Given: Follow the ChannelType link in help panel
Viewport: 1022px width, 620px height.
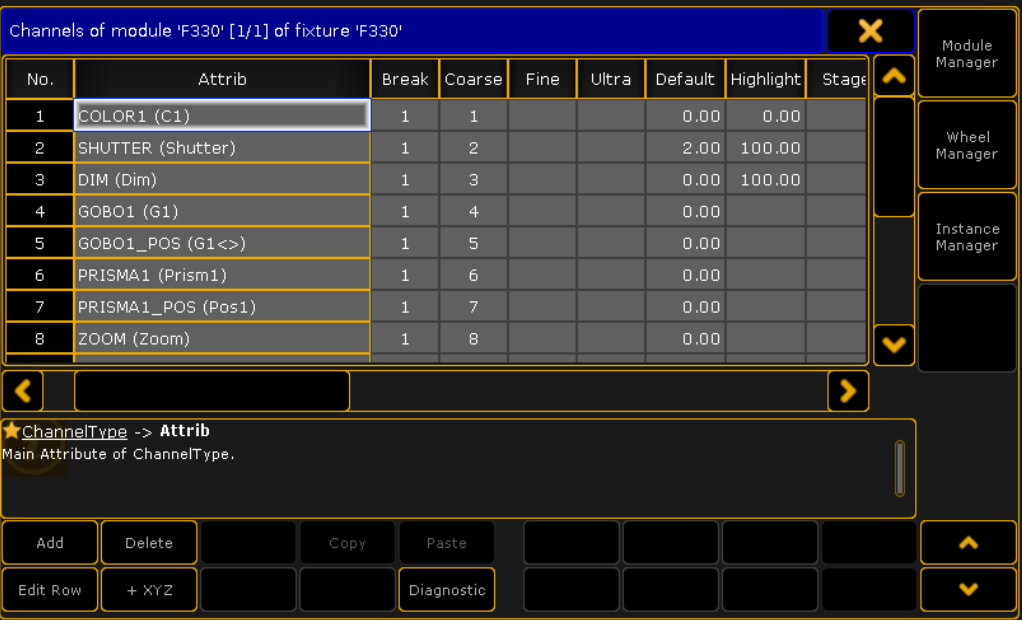Looking at the screenshot, I should (x=74, y=432).
